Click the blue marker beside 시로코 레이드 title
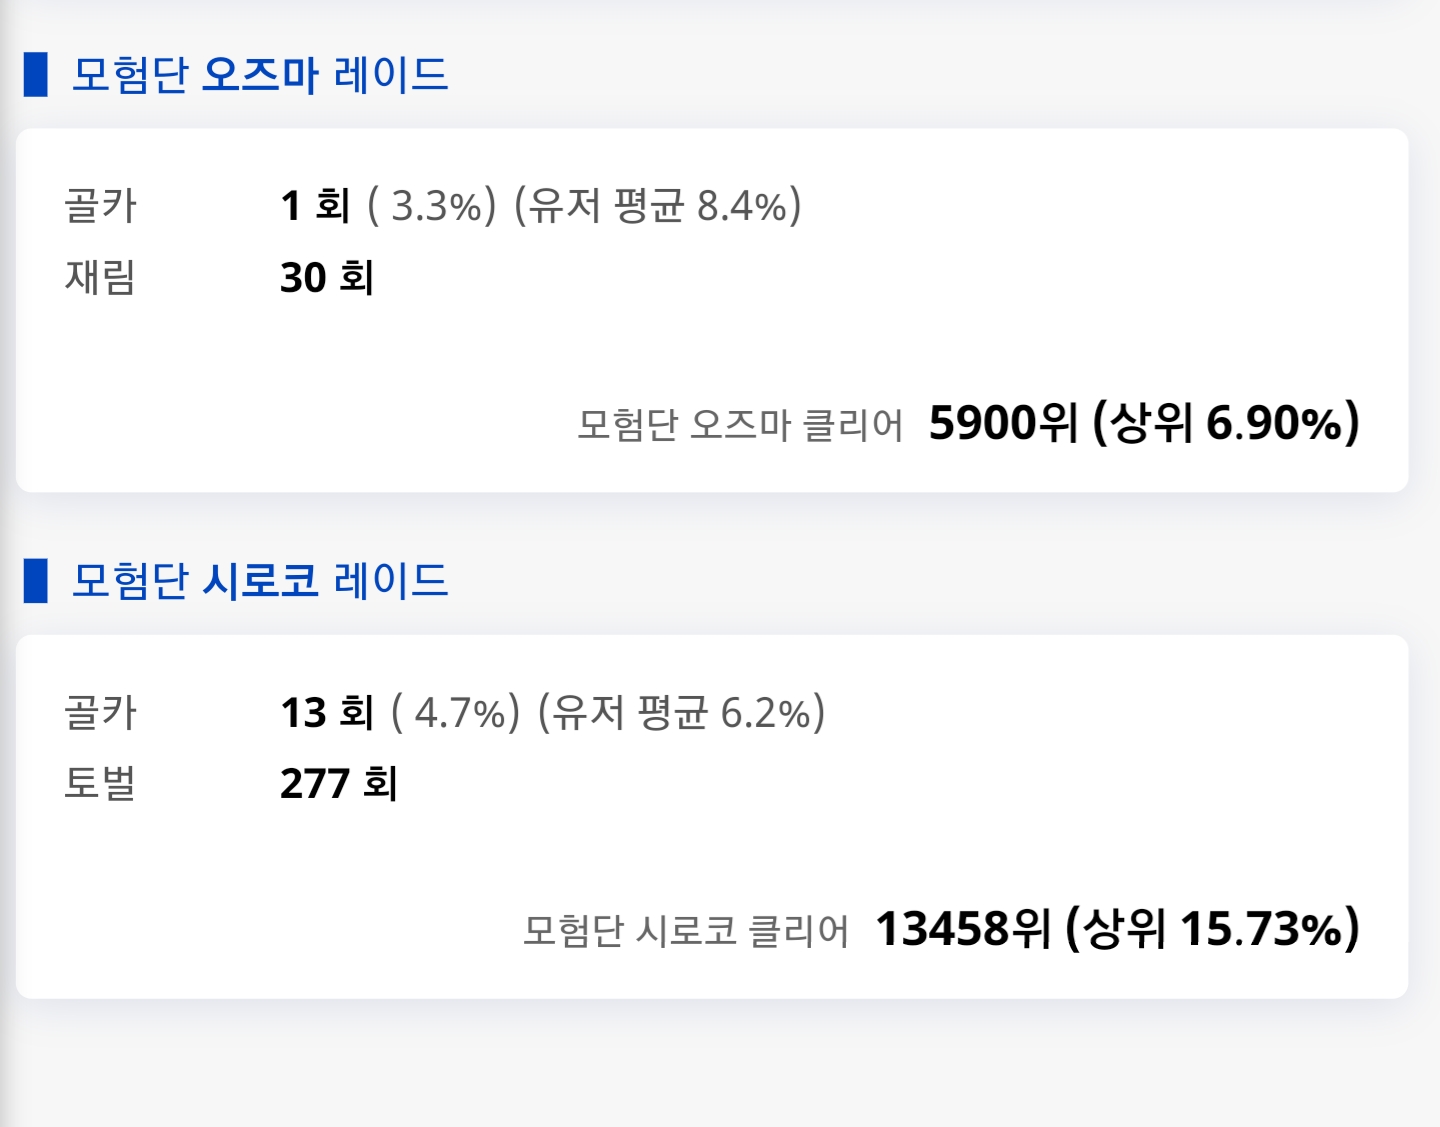Viewport: 1440px width, 1127px height. (x=36, y=581)
